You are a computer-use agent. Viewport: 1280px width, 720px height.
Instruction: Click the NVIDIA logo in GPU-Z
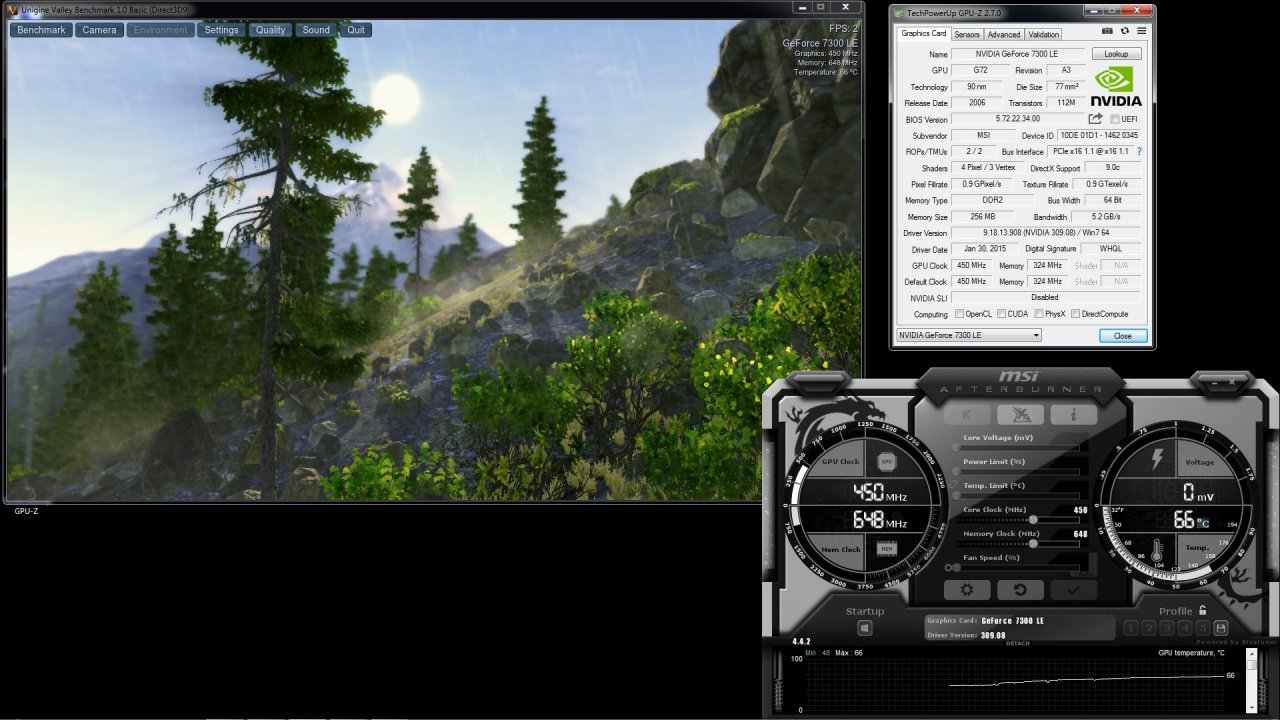(x=1116, y=86)
